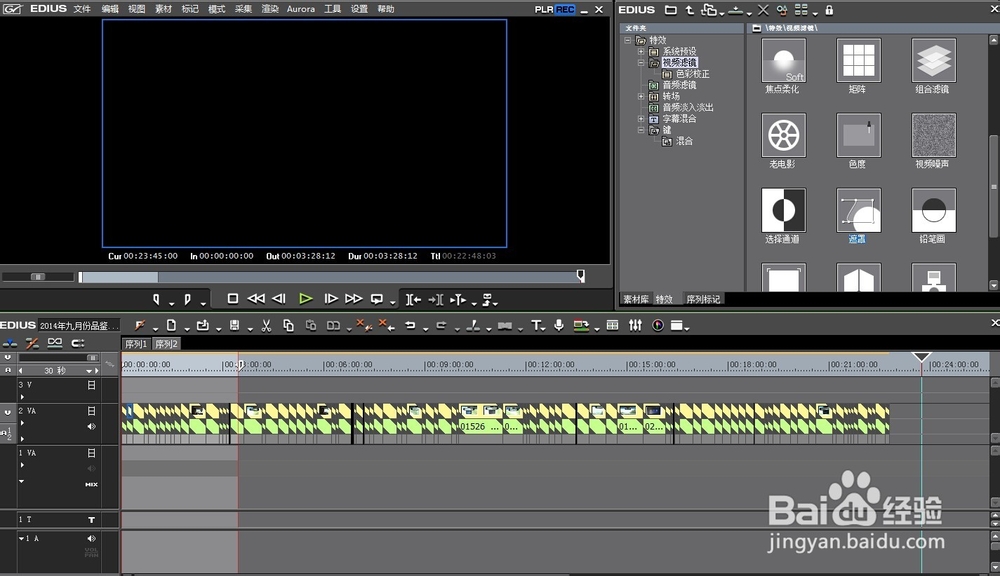1000x576 pixels.
Task: Click the redo arrow icon
Action: pos(441,325)
